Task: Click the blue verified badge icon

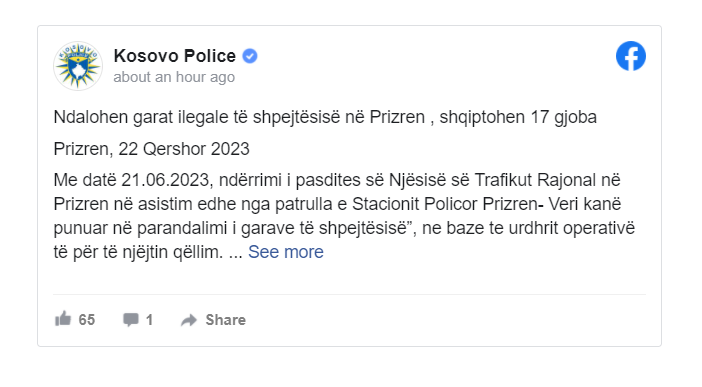Action: [x=250, y=56]
